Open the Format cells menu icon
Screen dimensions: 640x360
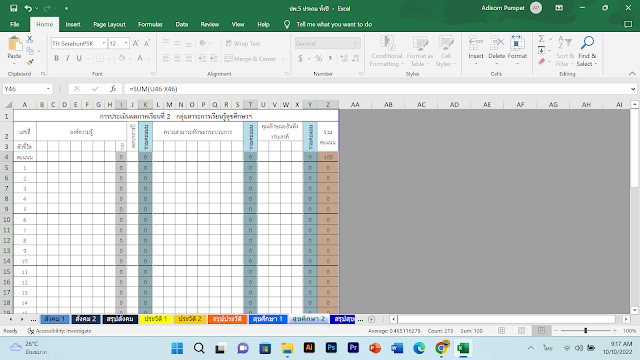coord(517,42)
